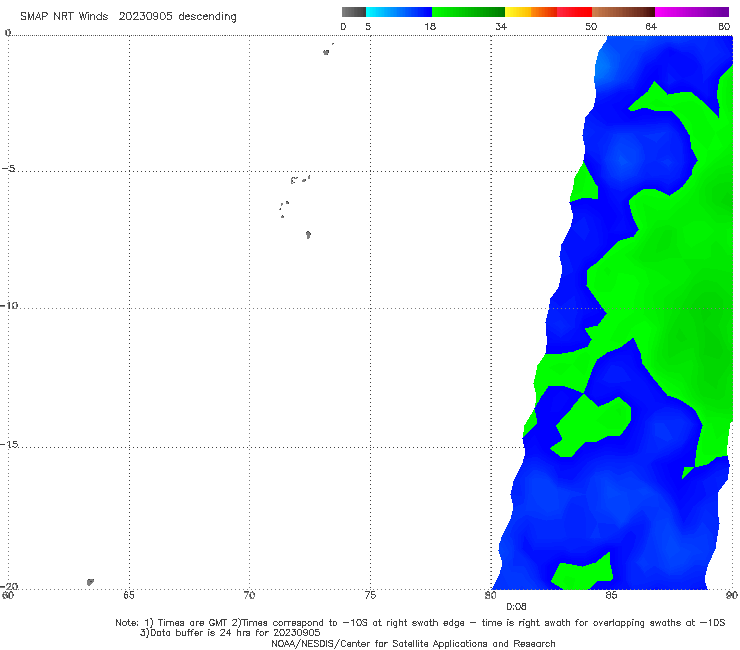
Task: Click the green 18–34 segment of the color bar
Action: (x=468, y=12)
